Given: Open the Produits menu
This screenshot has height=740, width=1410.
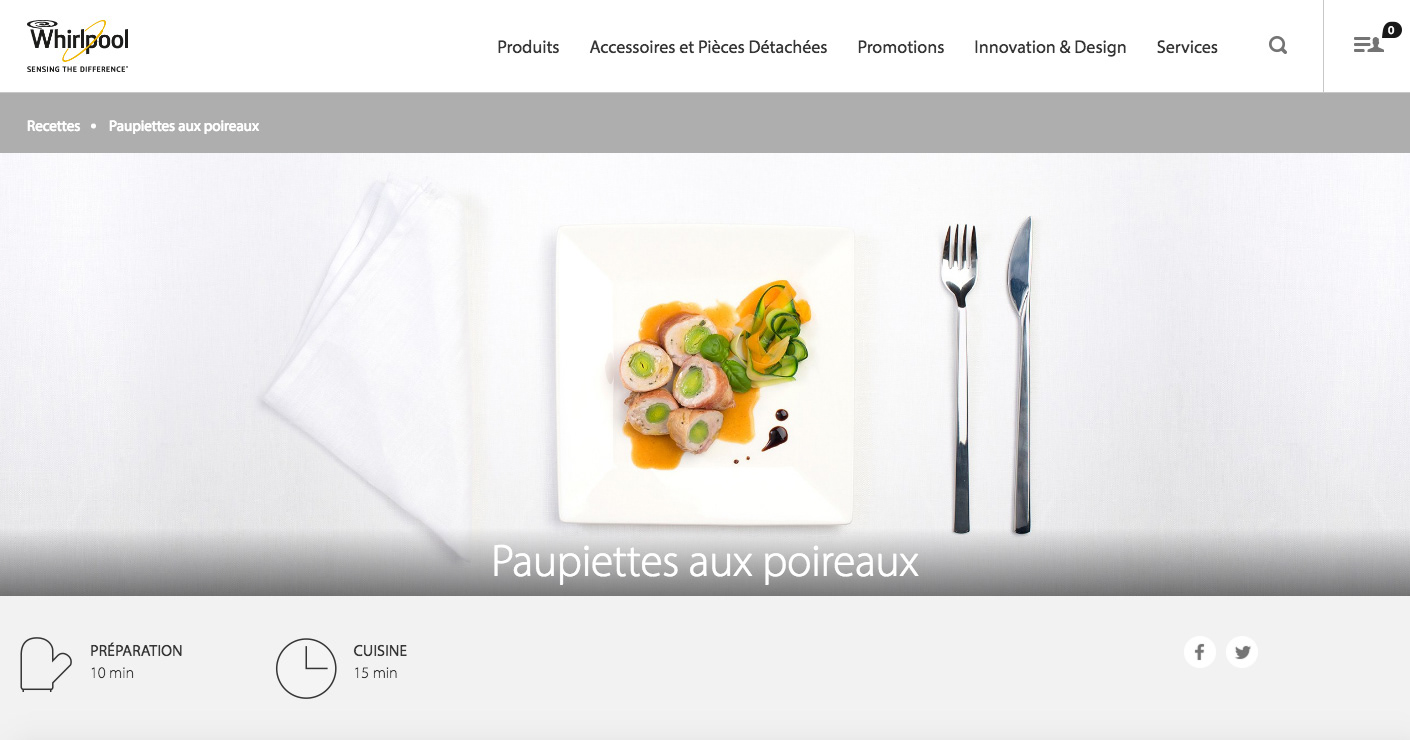Looking at the screenshot, I should click(528, 47).
